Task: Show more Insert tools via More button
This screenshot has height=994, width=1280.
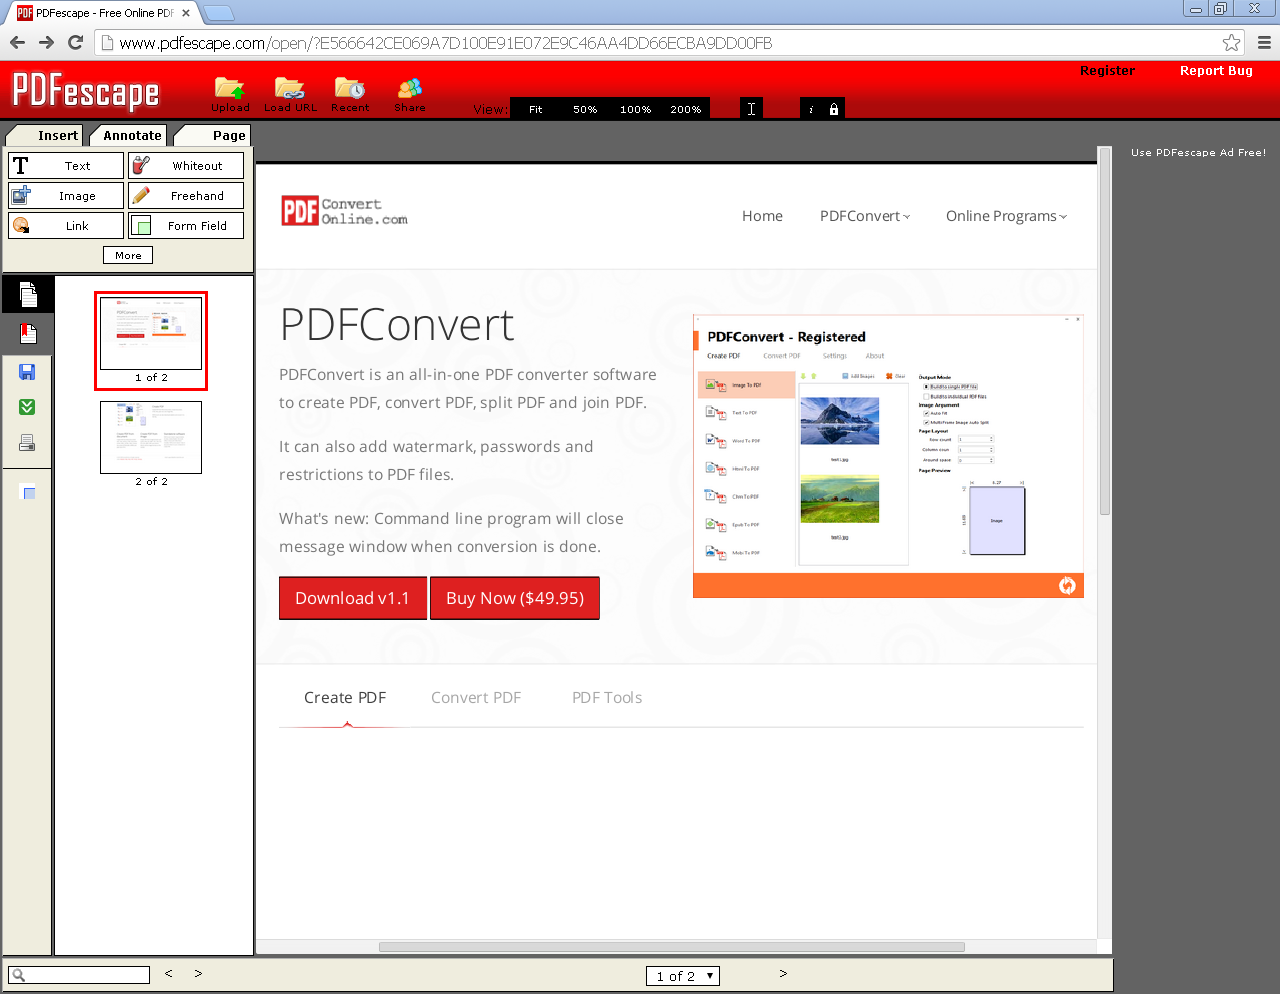Action: [x=127, y=255]
